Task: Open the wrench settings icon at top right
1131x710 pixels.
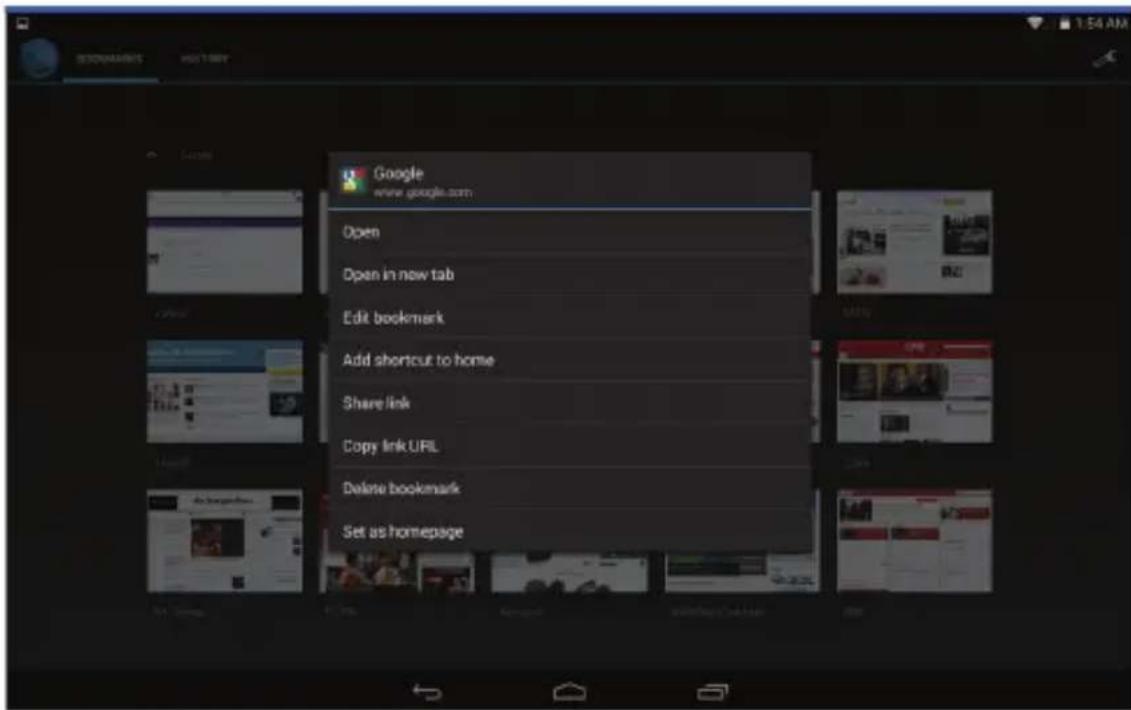Action: click(x=1104, y=58)
